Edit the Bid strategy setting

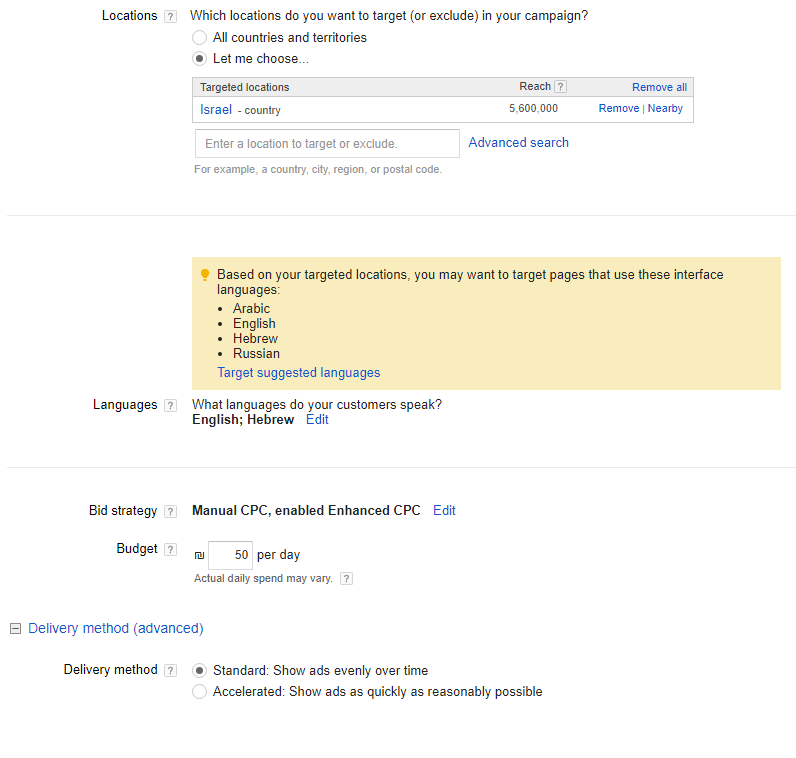coord(444,511)
